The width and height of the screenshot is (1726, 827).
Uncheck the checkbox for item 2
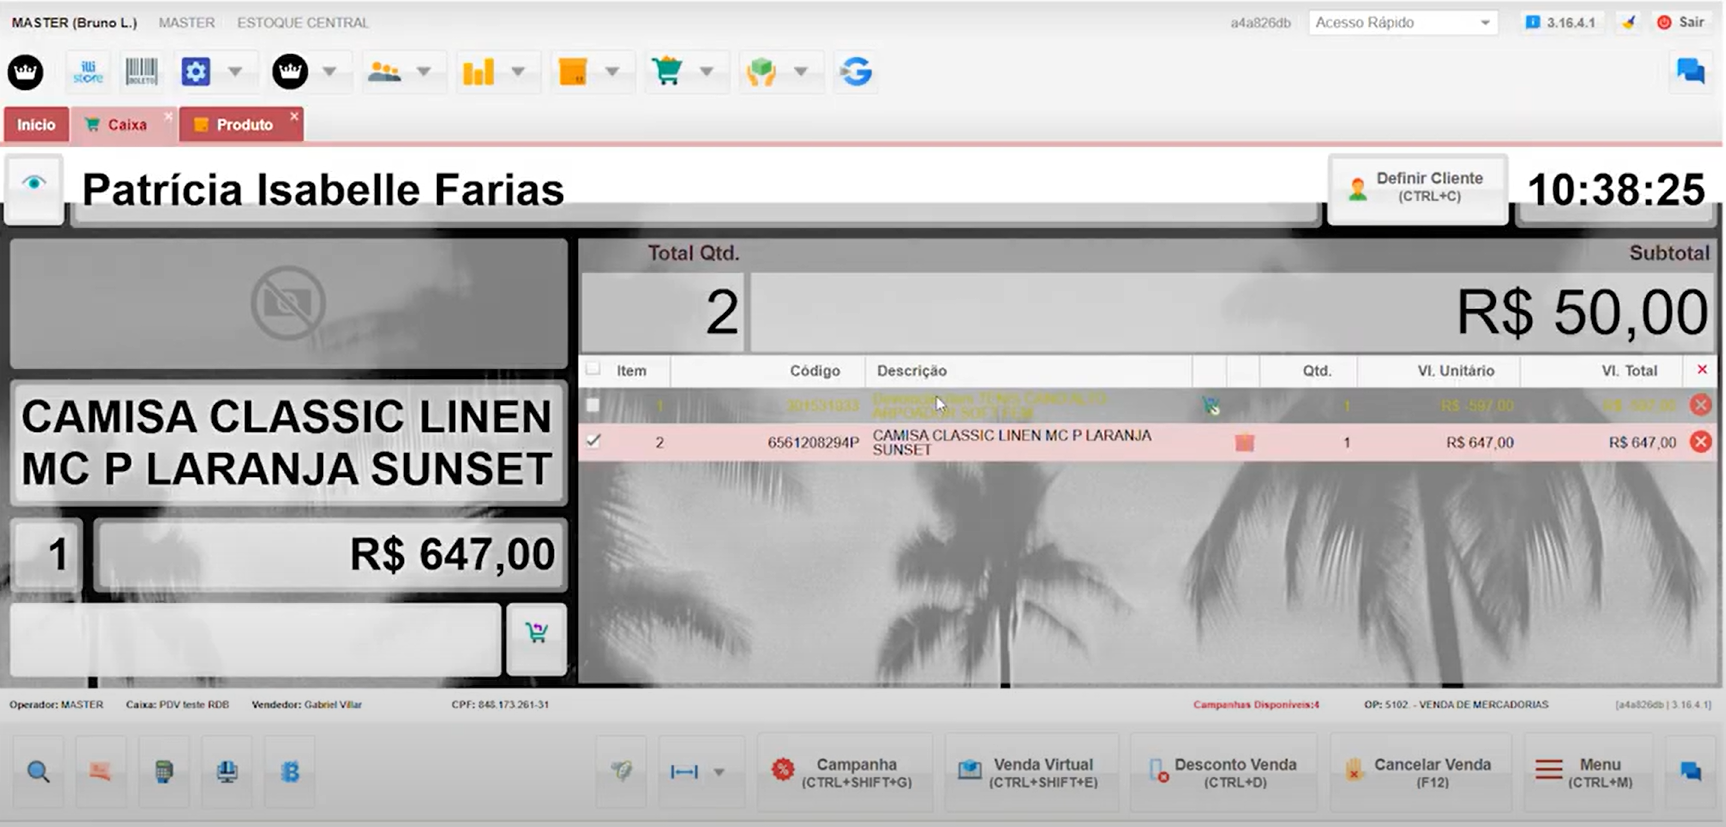point(593,441)
